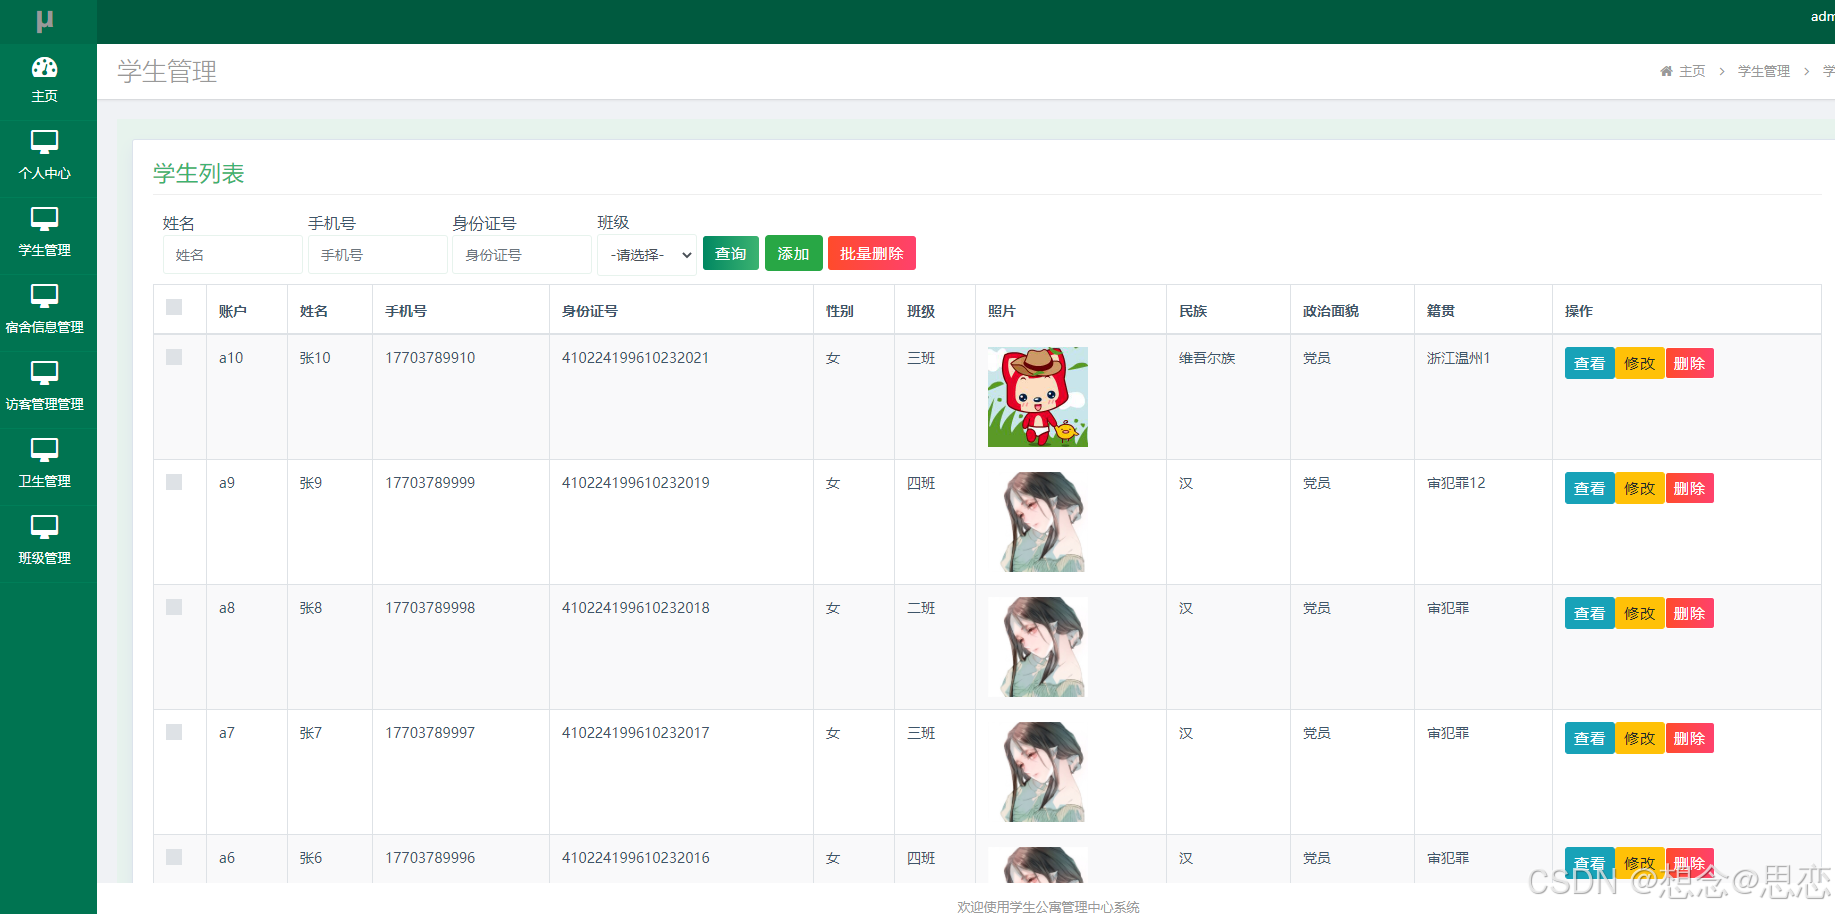Image resolution: width=1835 pixels, height=914 pixels.
Task: Focus the 姓名 search input field
Action: coord(233,255)
